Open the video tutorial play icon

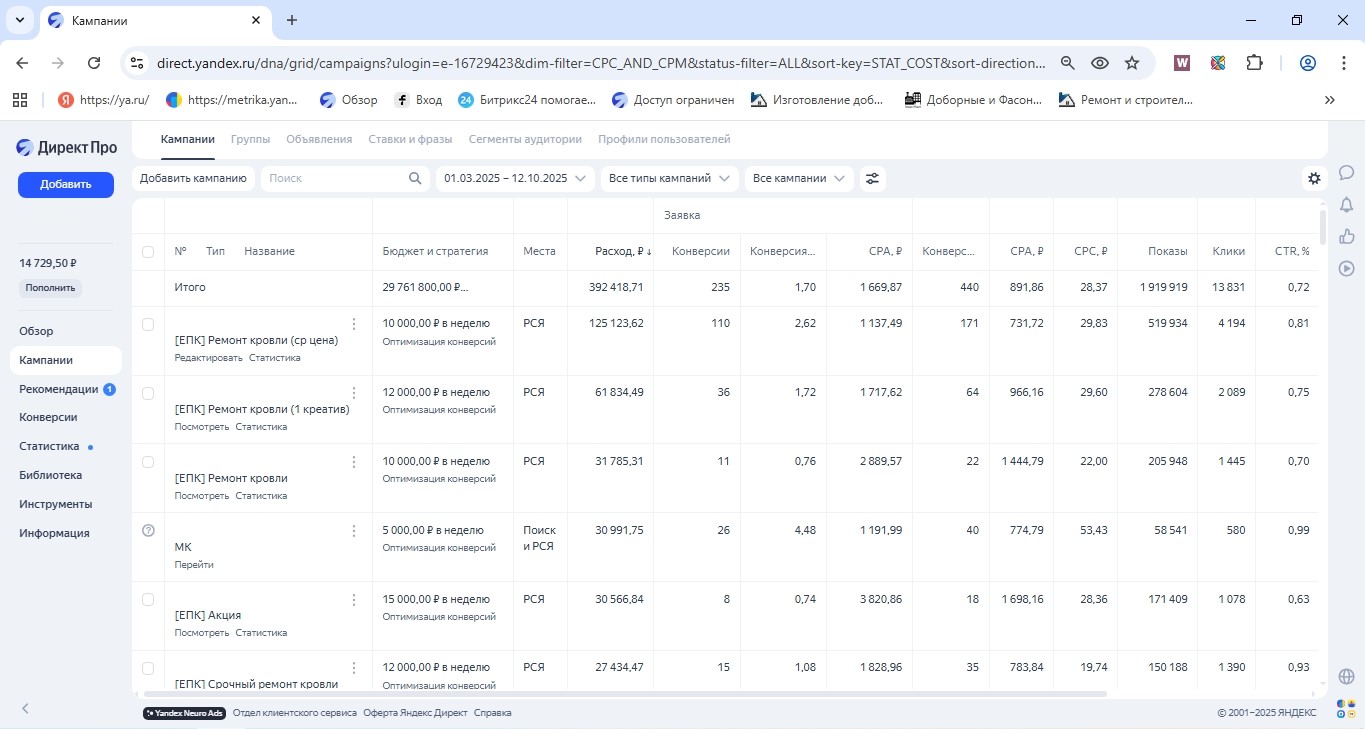pos(1346,268)
